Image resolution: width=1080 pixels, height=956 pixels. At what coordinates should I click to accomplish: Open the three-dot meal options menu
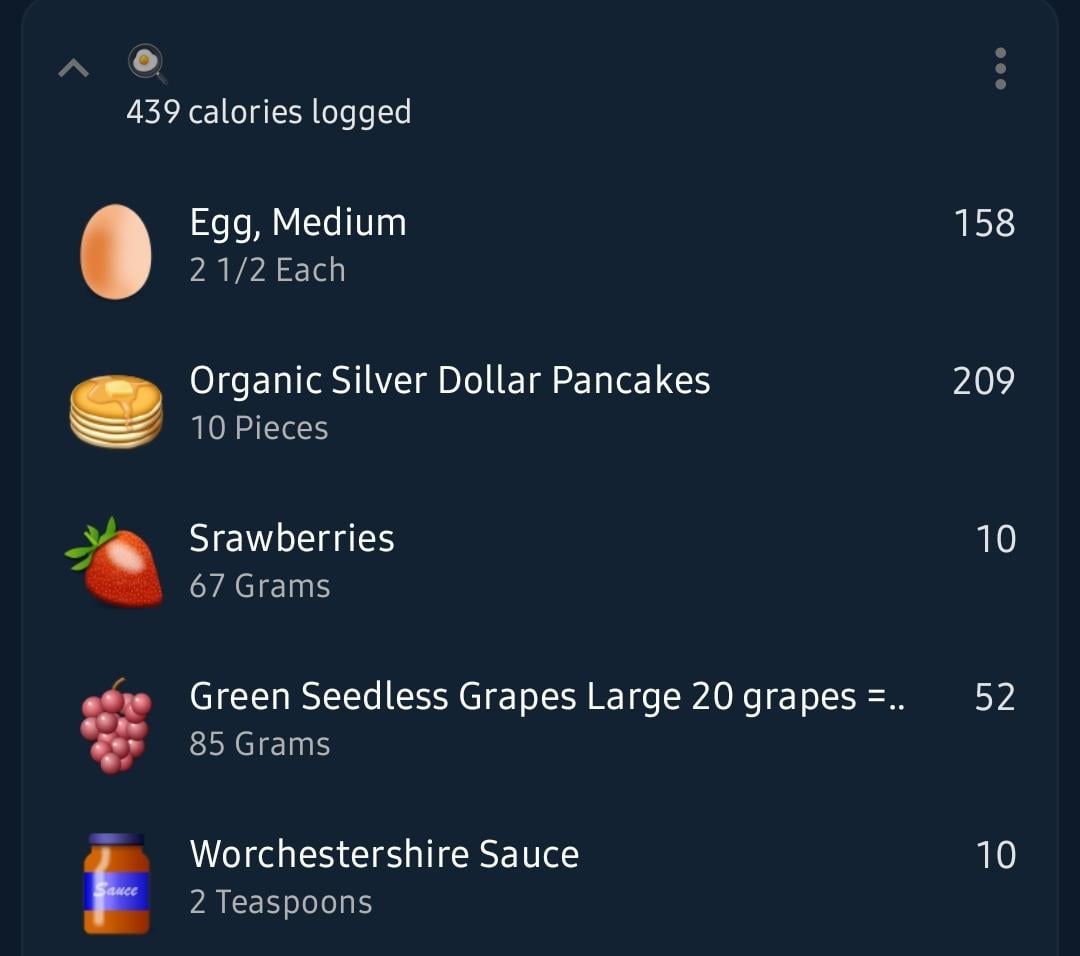1000,68
